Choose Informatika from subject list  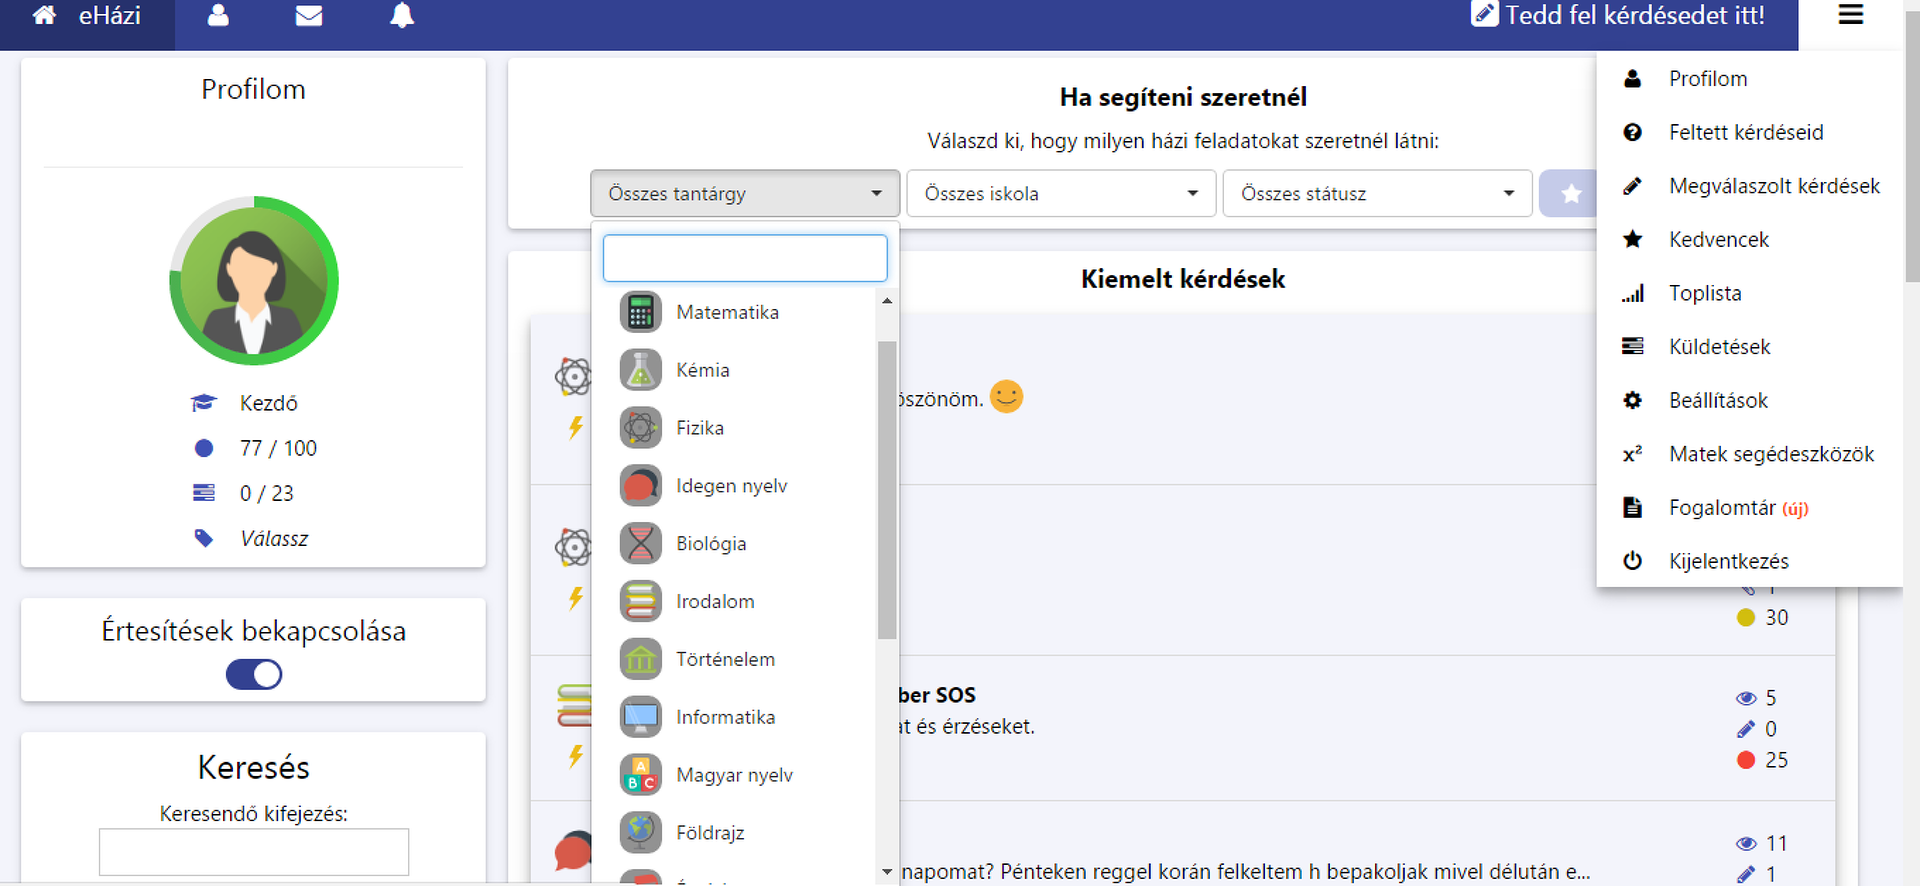pyautogui.click(x=725, y=717)
